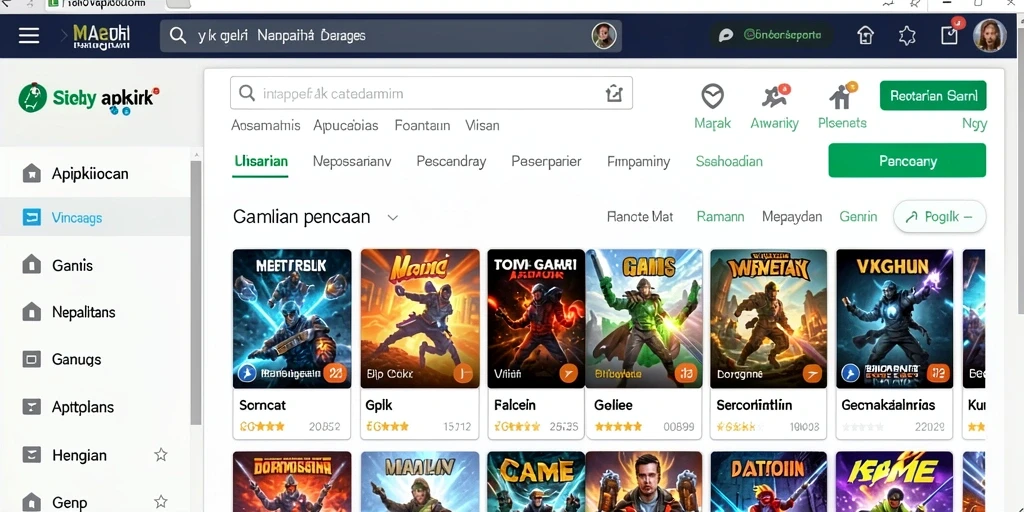Select the Mepaydan filter

792,217
